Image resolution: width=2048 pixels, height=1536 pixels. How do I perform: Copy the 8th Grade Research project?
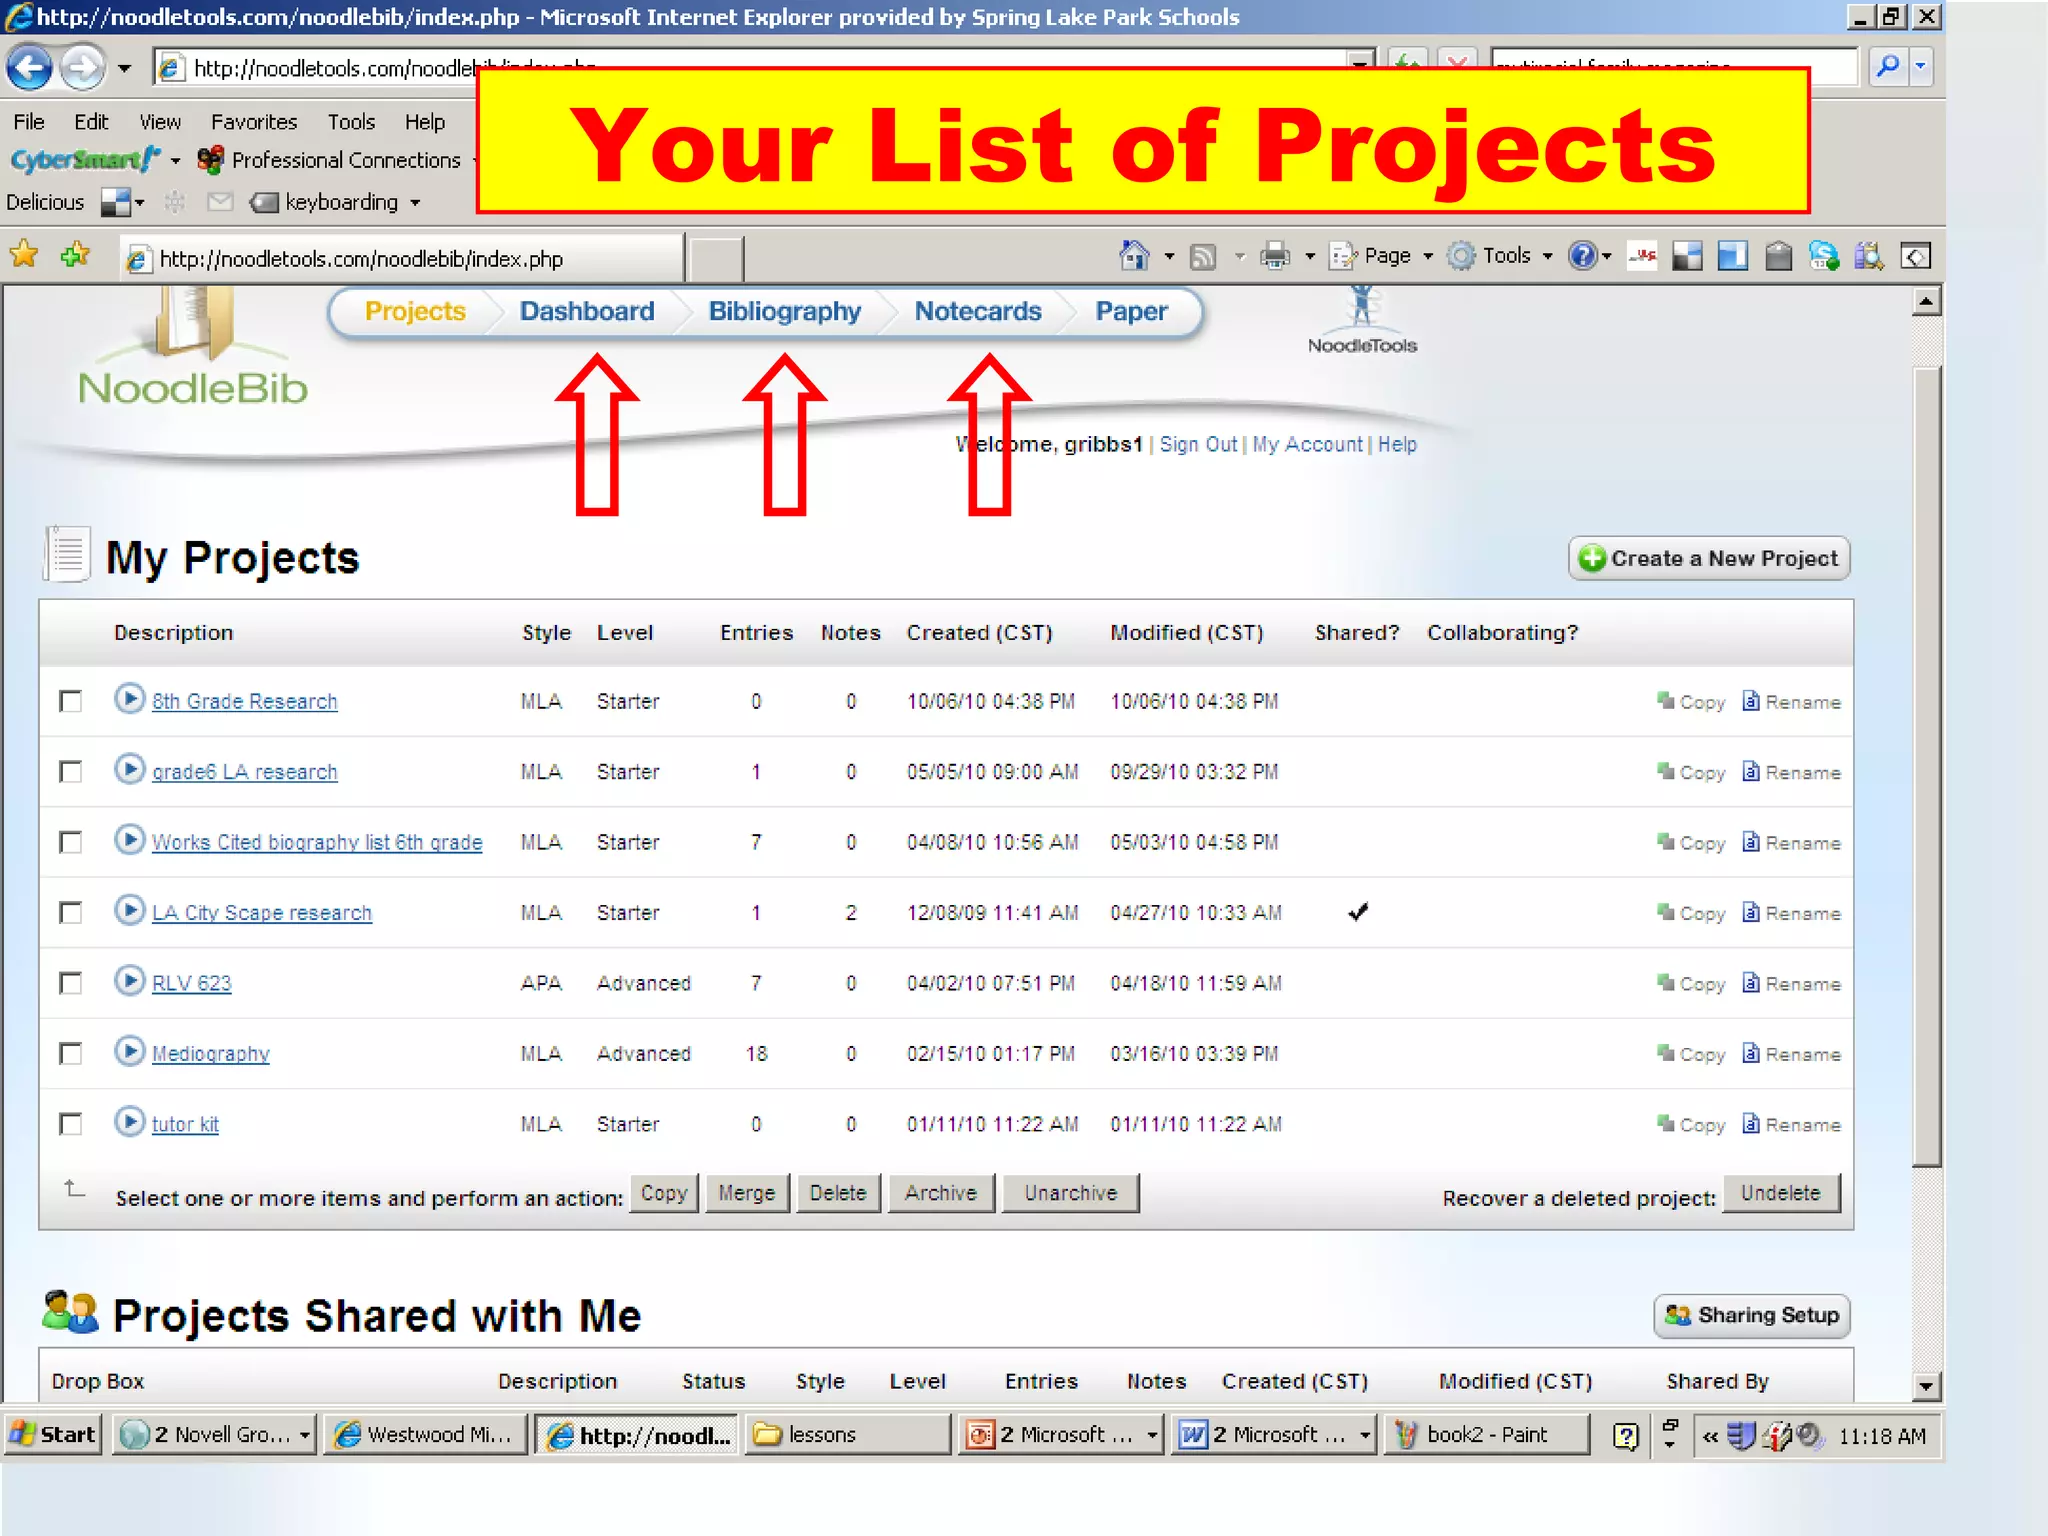1691,702
